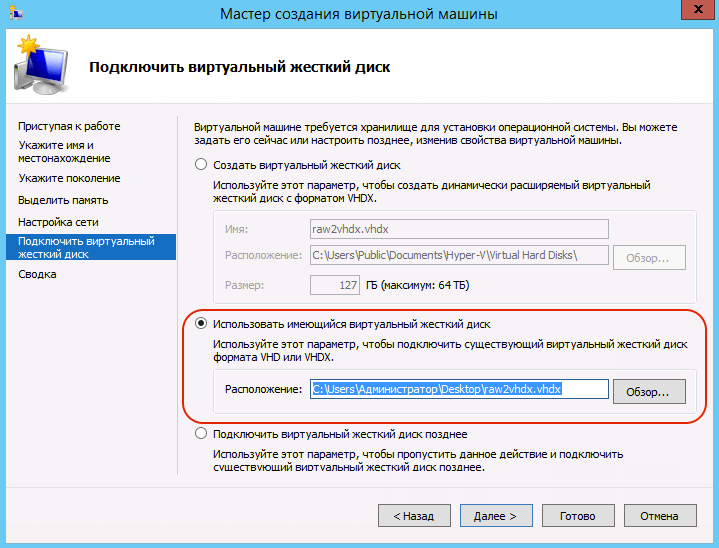This screenshot has height=548, width=719.
Task: Go to 'Укажите имя и местонахождение' step
Action: 64,152
